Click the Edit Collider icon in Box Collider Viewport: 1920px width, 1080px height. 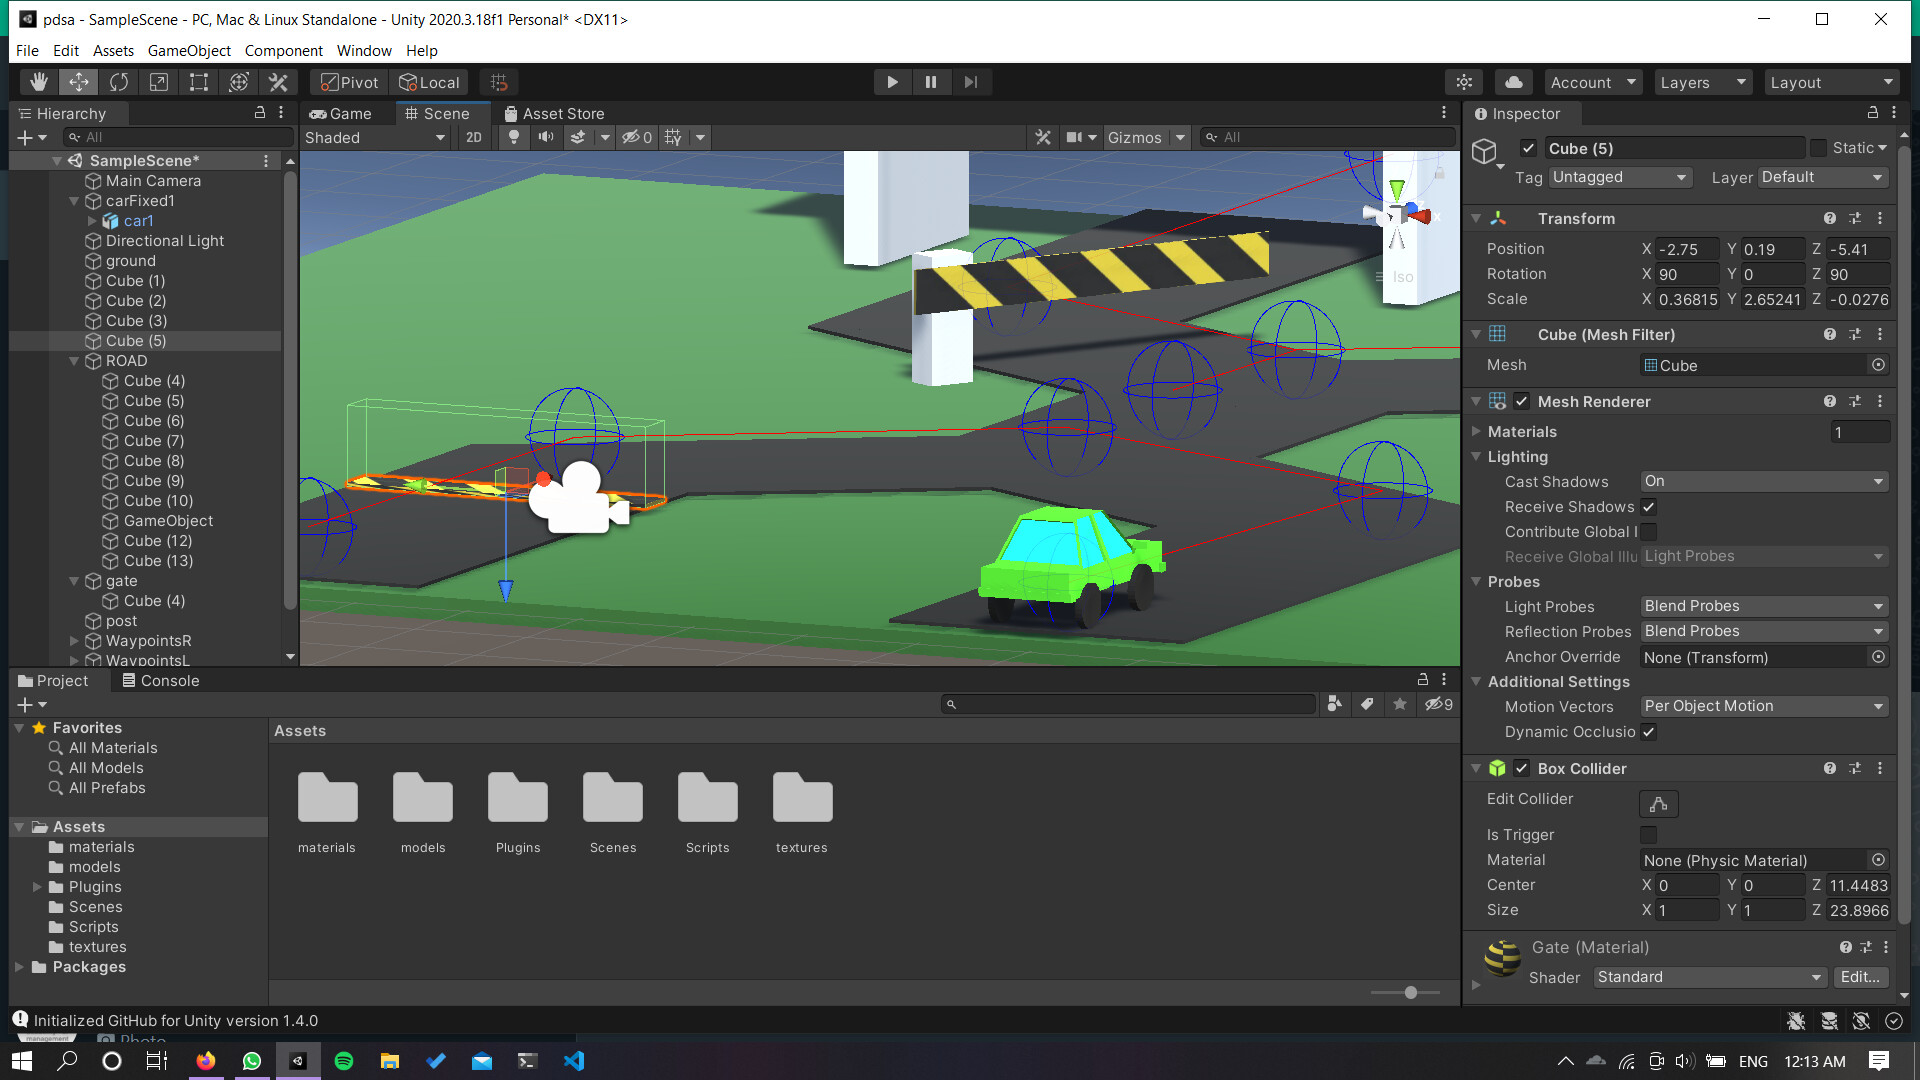1658,803
